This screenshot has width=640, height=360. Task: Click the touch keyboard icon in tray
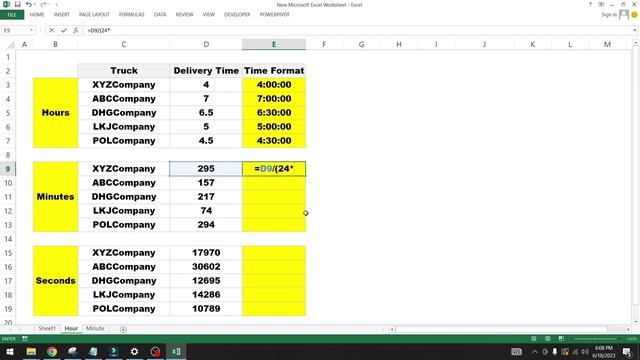[516, 351]
